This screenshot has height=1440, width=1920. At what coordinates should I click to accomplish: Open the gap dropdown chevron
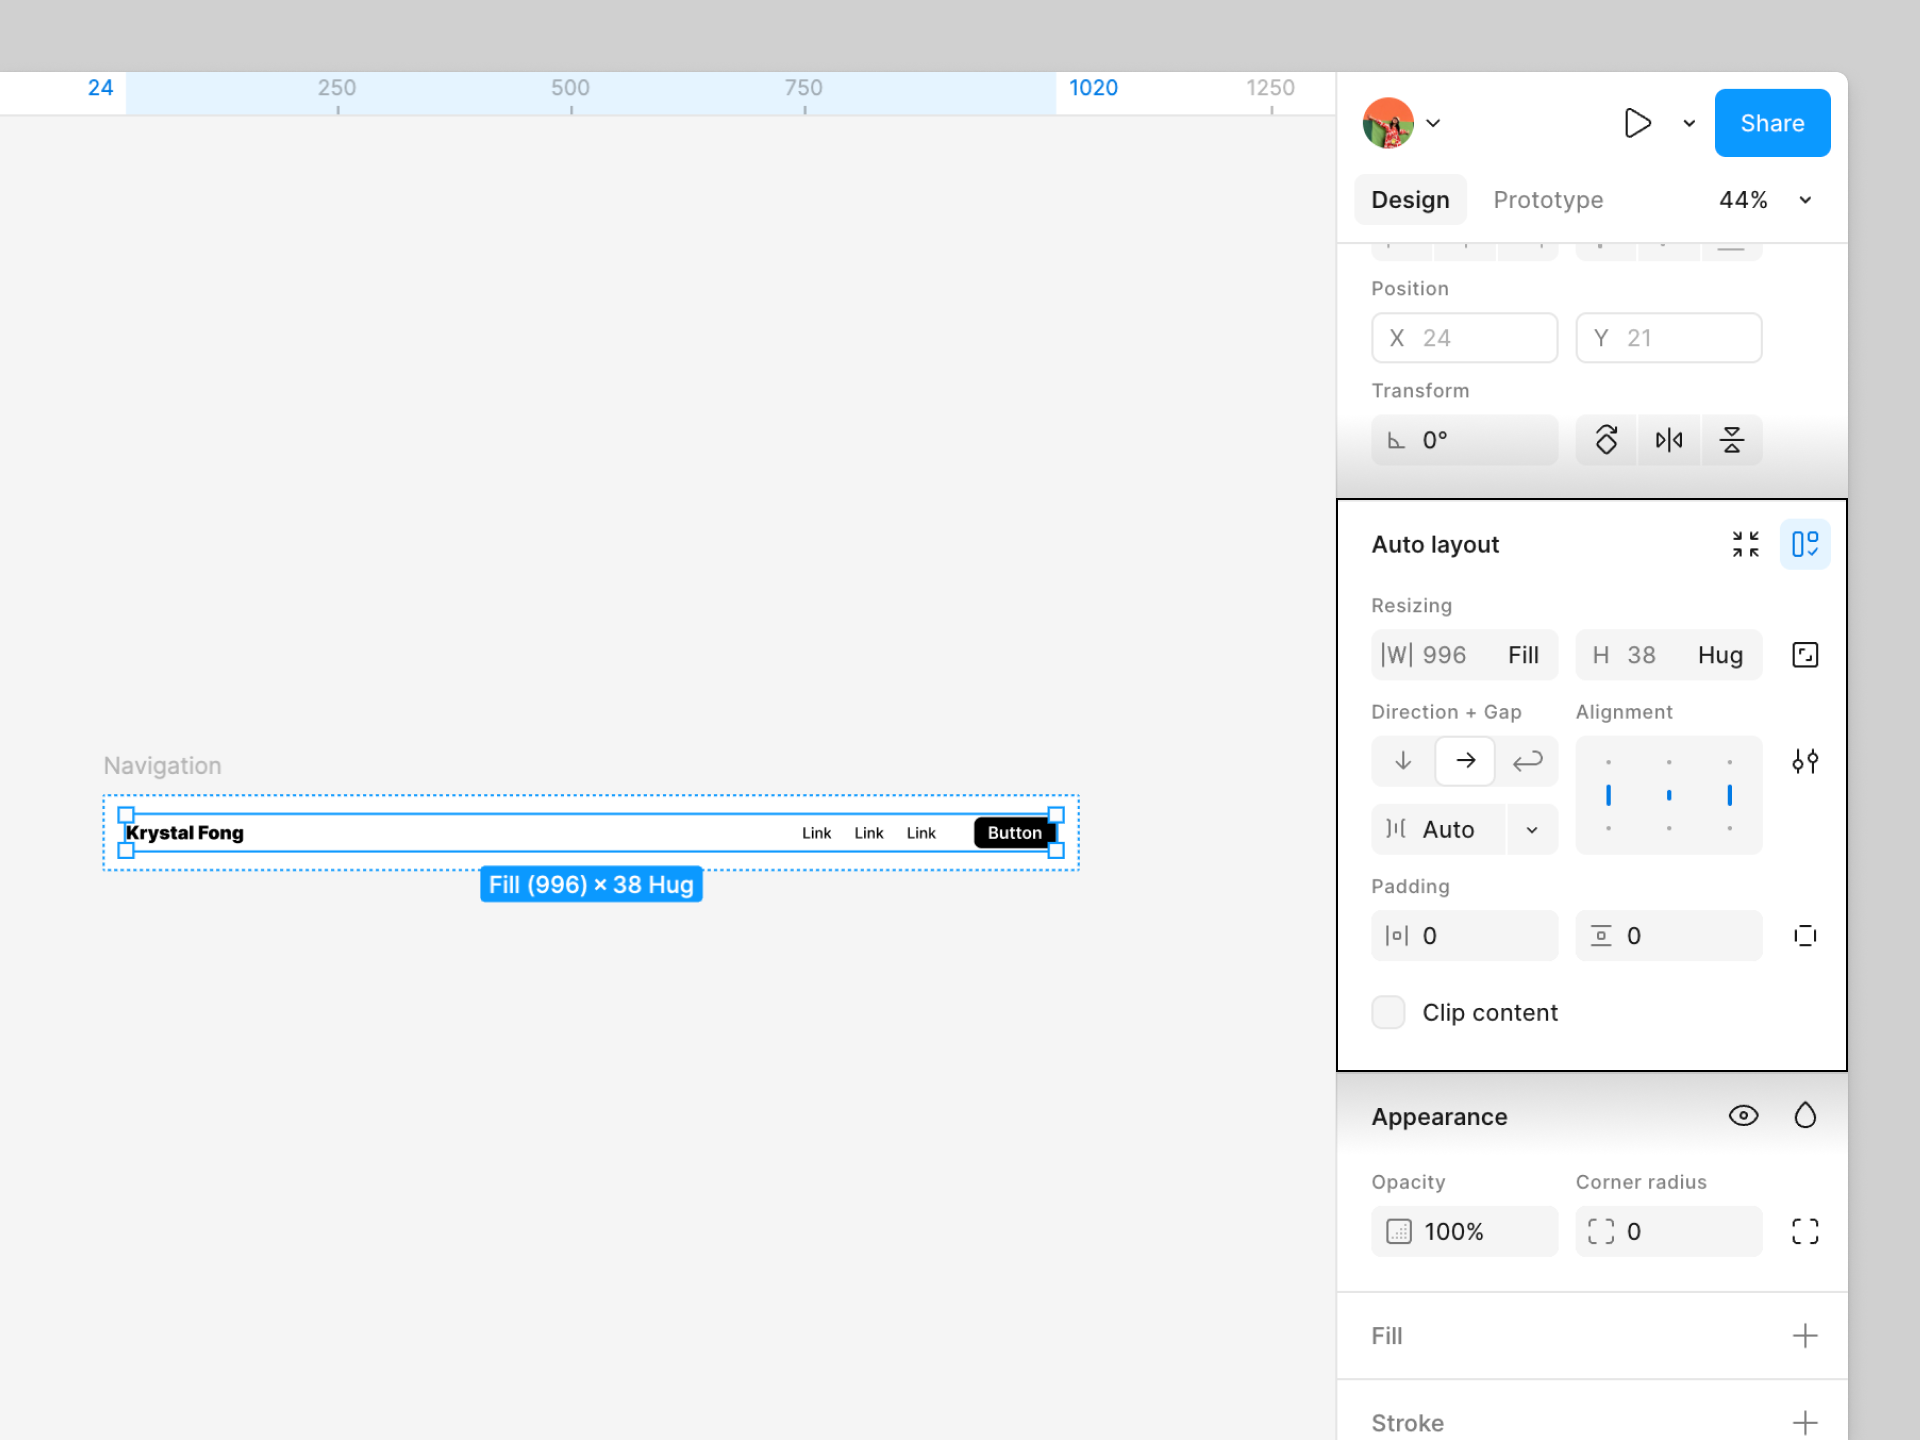coord(1532,829)
